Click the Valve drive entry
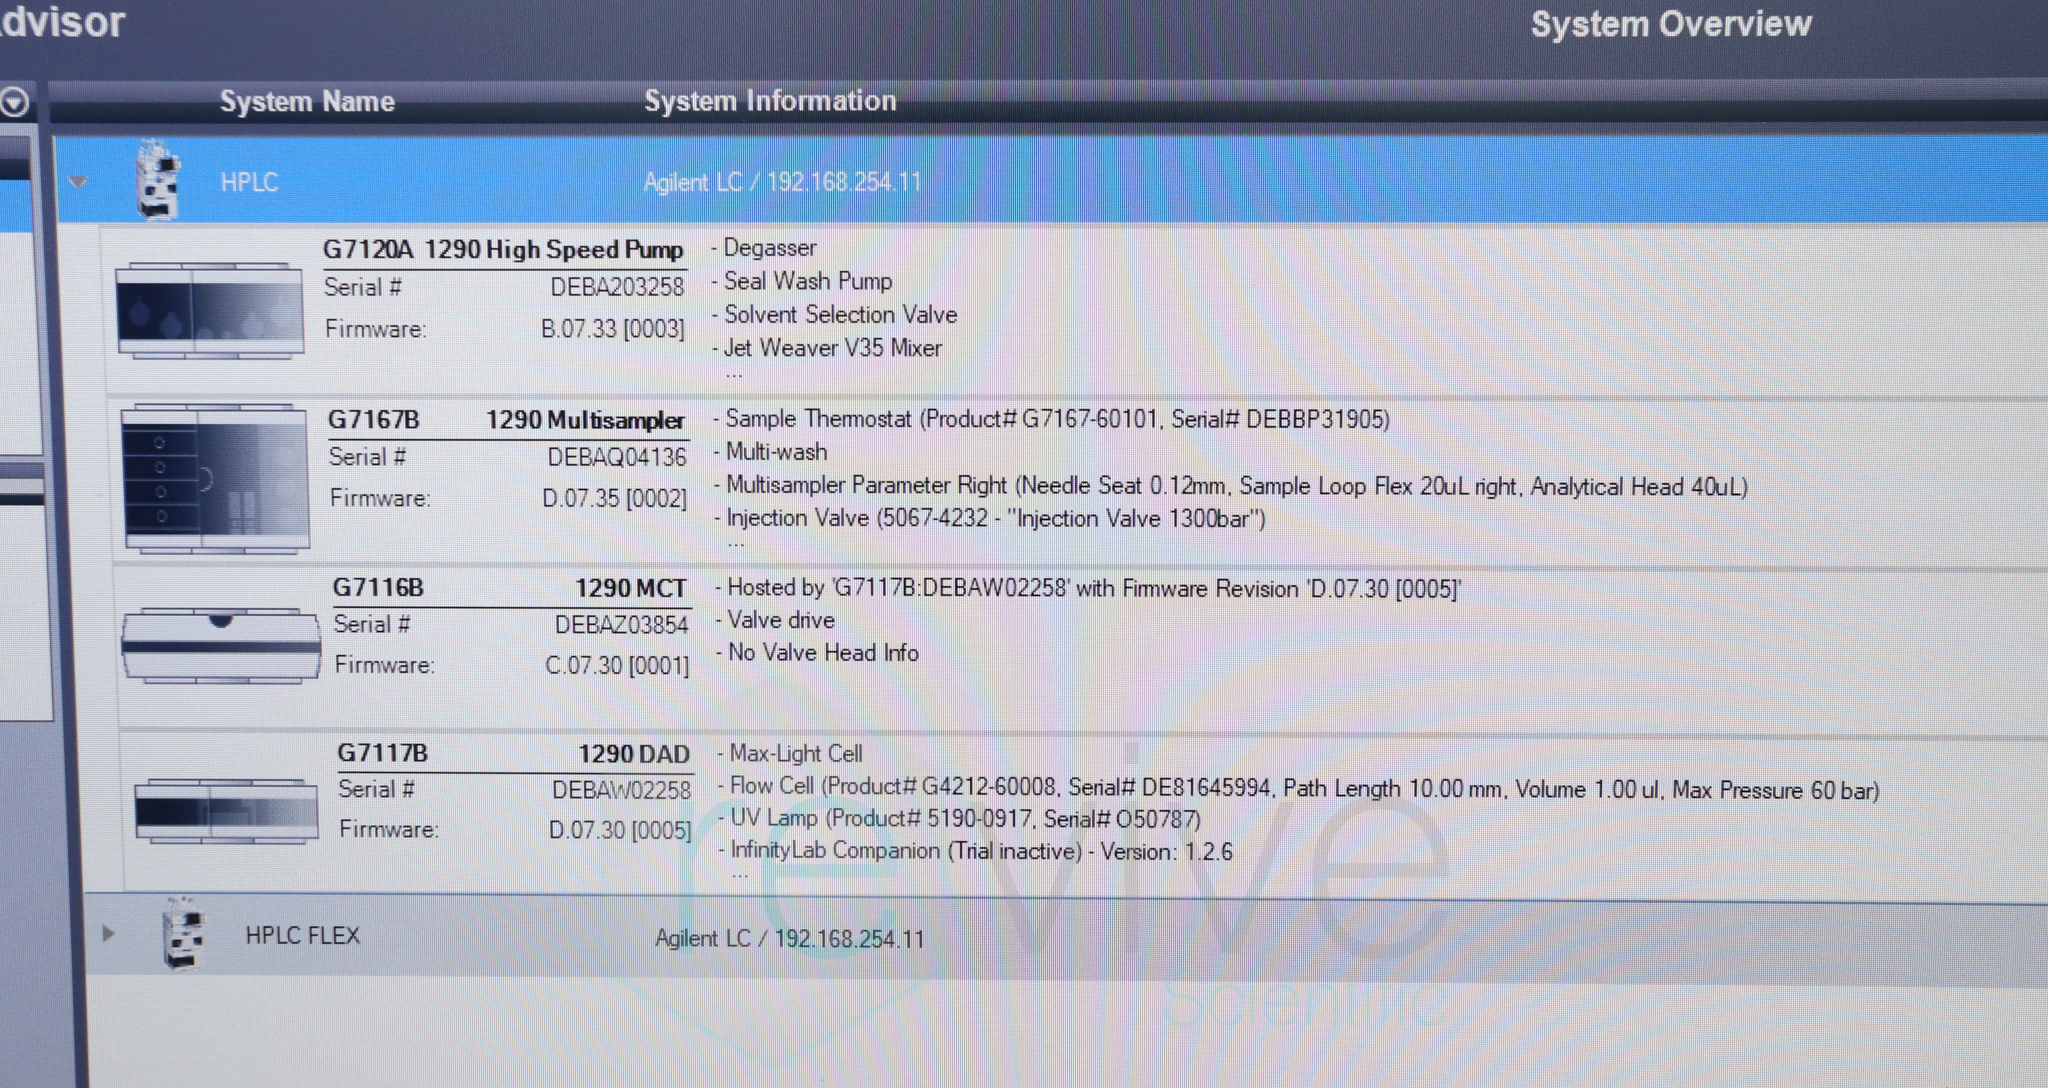This screenshot has width=2048, height=1088. tap(775, 620)
